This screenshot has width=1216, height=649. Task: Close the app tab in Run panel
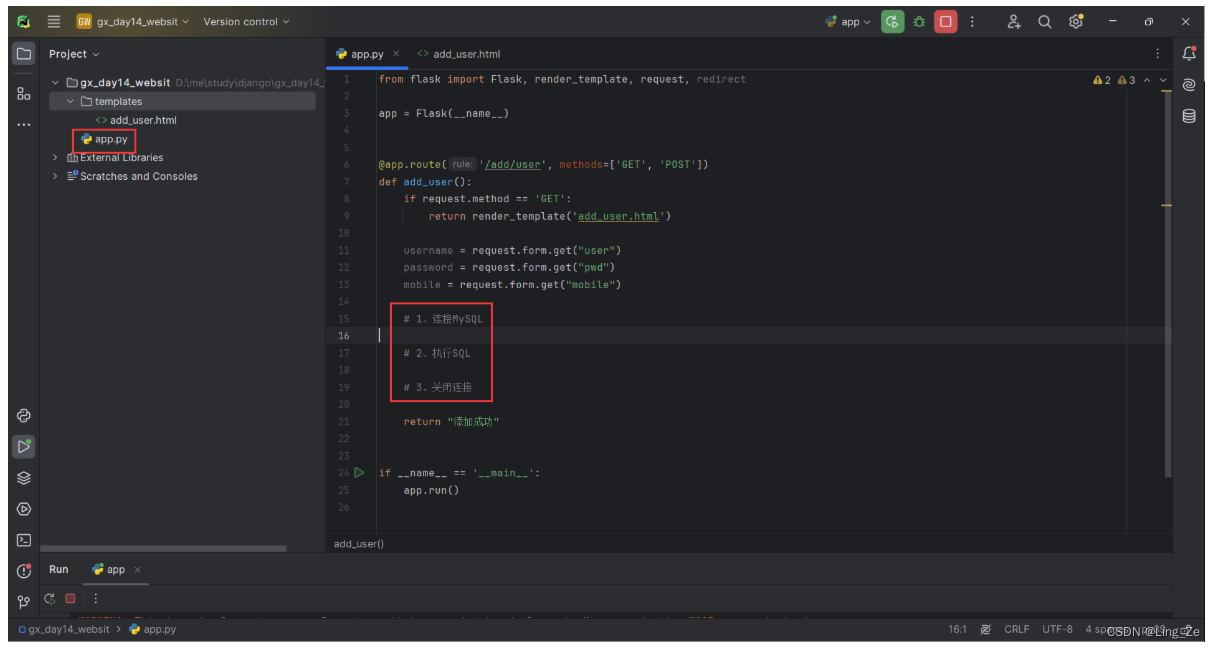pyautogui.click(x=138, y=570)
